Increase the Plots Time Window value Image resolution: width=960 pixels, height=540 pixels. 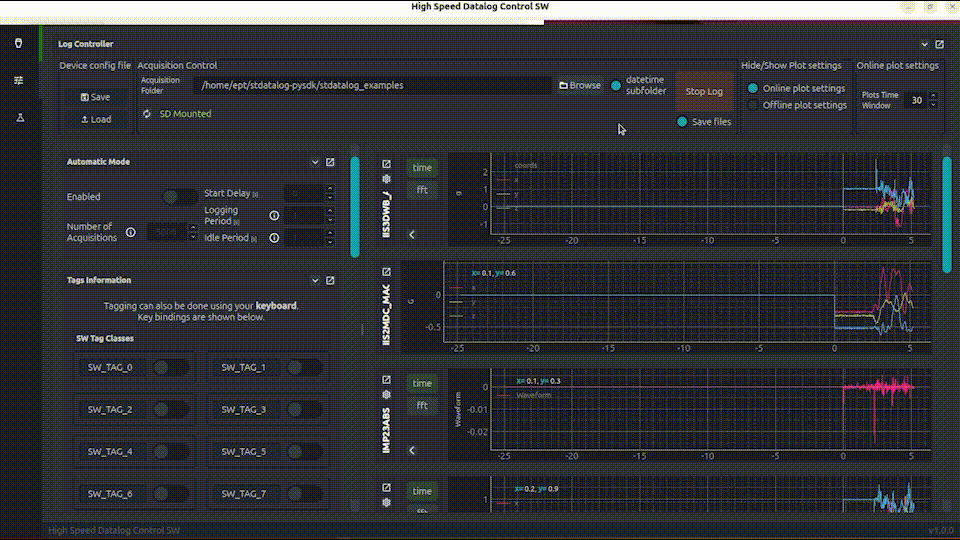(933, 96)
